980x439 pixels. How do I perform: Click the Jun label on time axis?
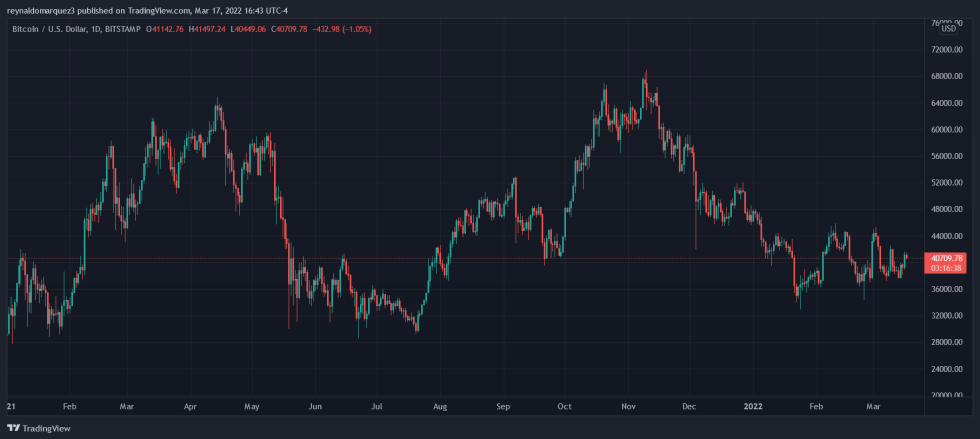316,406
